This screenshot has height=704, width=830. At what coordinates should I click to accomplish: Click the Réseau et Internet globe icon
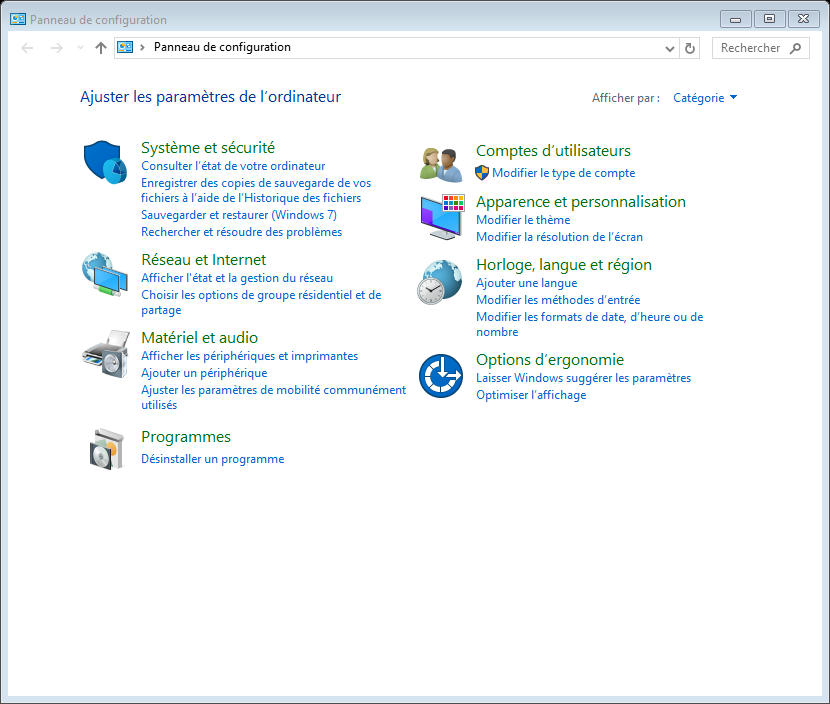(x=105, y=274)
